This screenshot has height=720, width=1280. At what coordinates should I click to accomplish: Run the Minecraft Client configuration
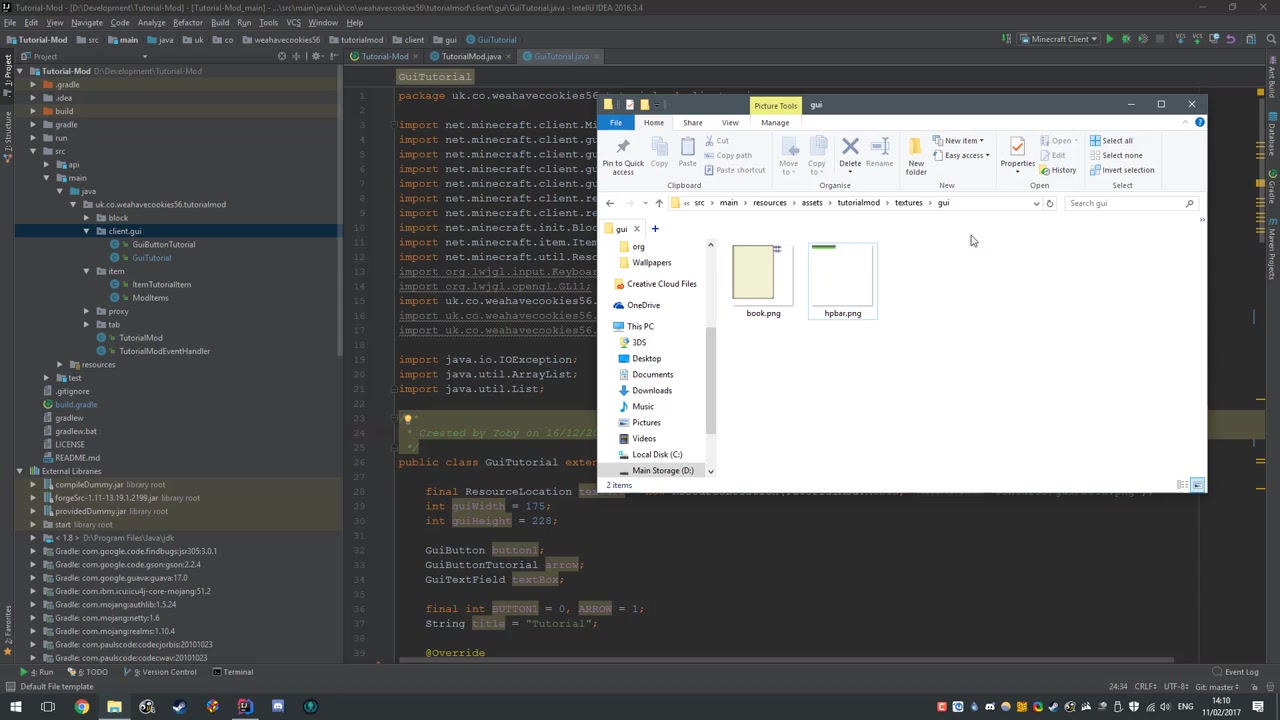pos(1109,39)
